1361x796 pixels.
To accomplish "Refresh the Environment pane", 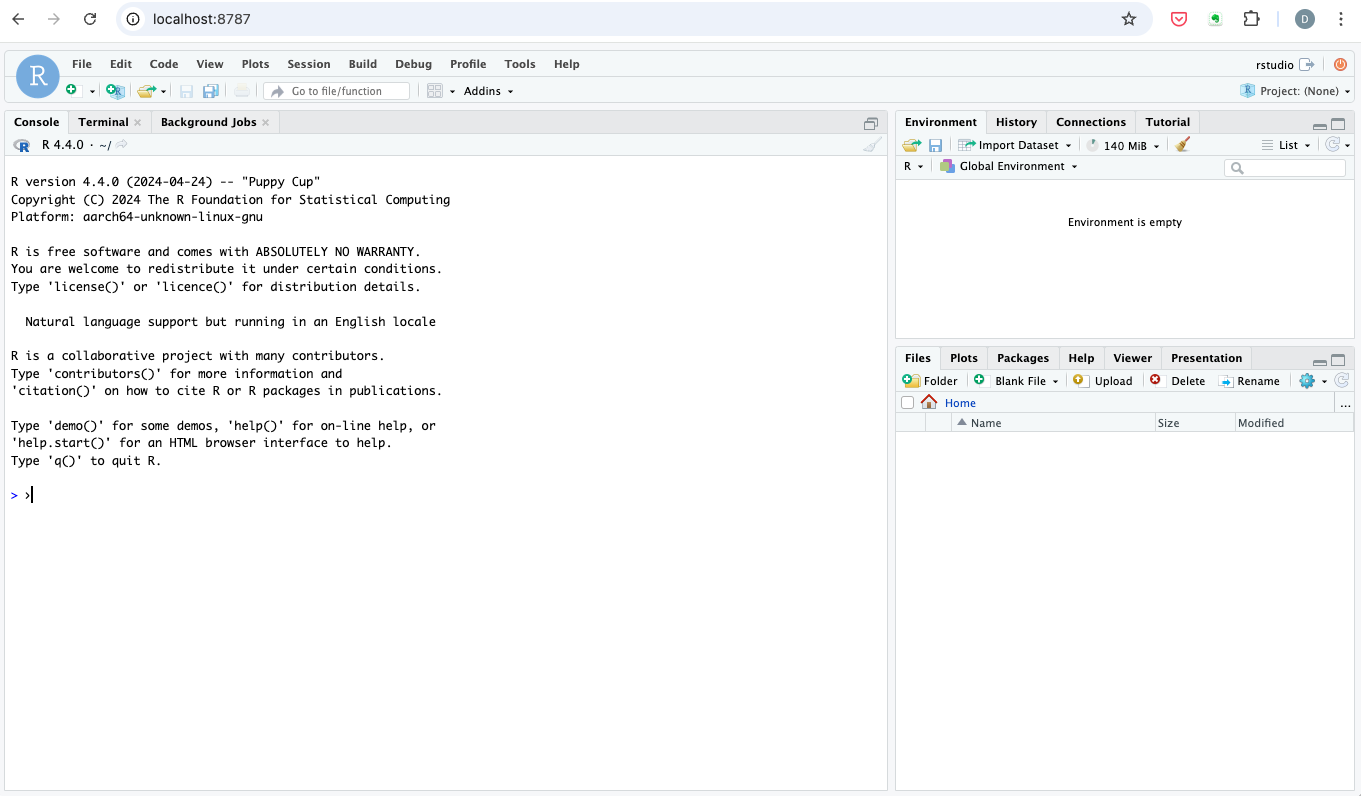I will click(x=1332, y=145).
